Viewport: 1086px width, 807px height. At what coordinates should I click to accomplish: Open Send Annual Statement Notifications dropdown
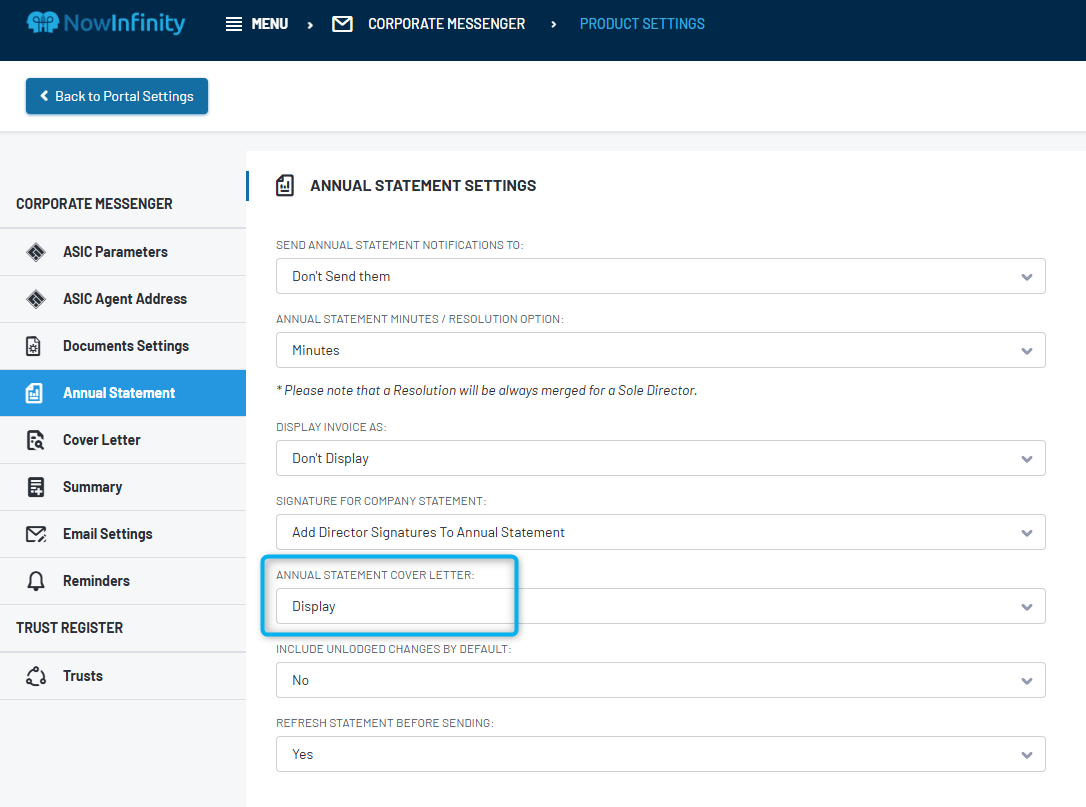click(661, 276)
